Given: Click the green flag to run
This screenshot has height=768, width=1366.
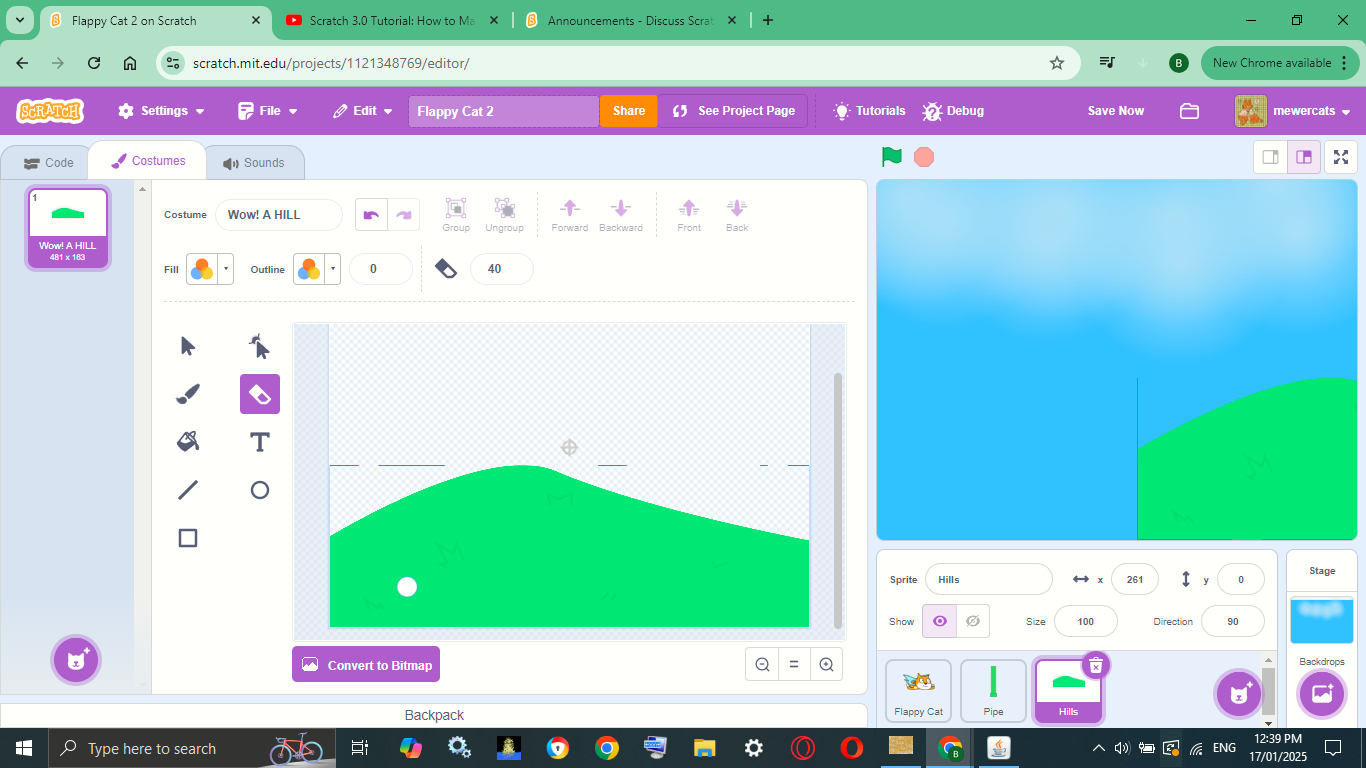Looking at the screenshot, I should click(892, 157).
